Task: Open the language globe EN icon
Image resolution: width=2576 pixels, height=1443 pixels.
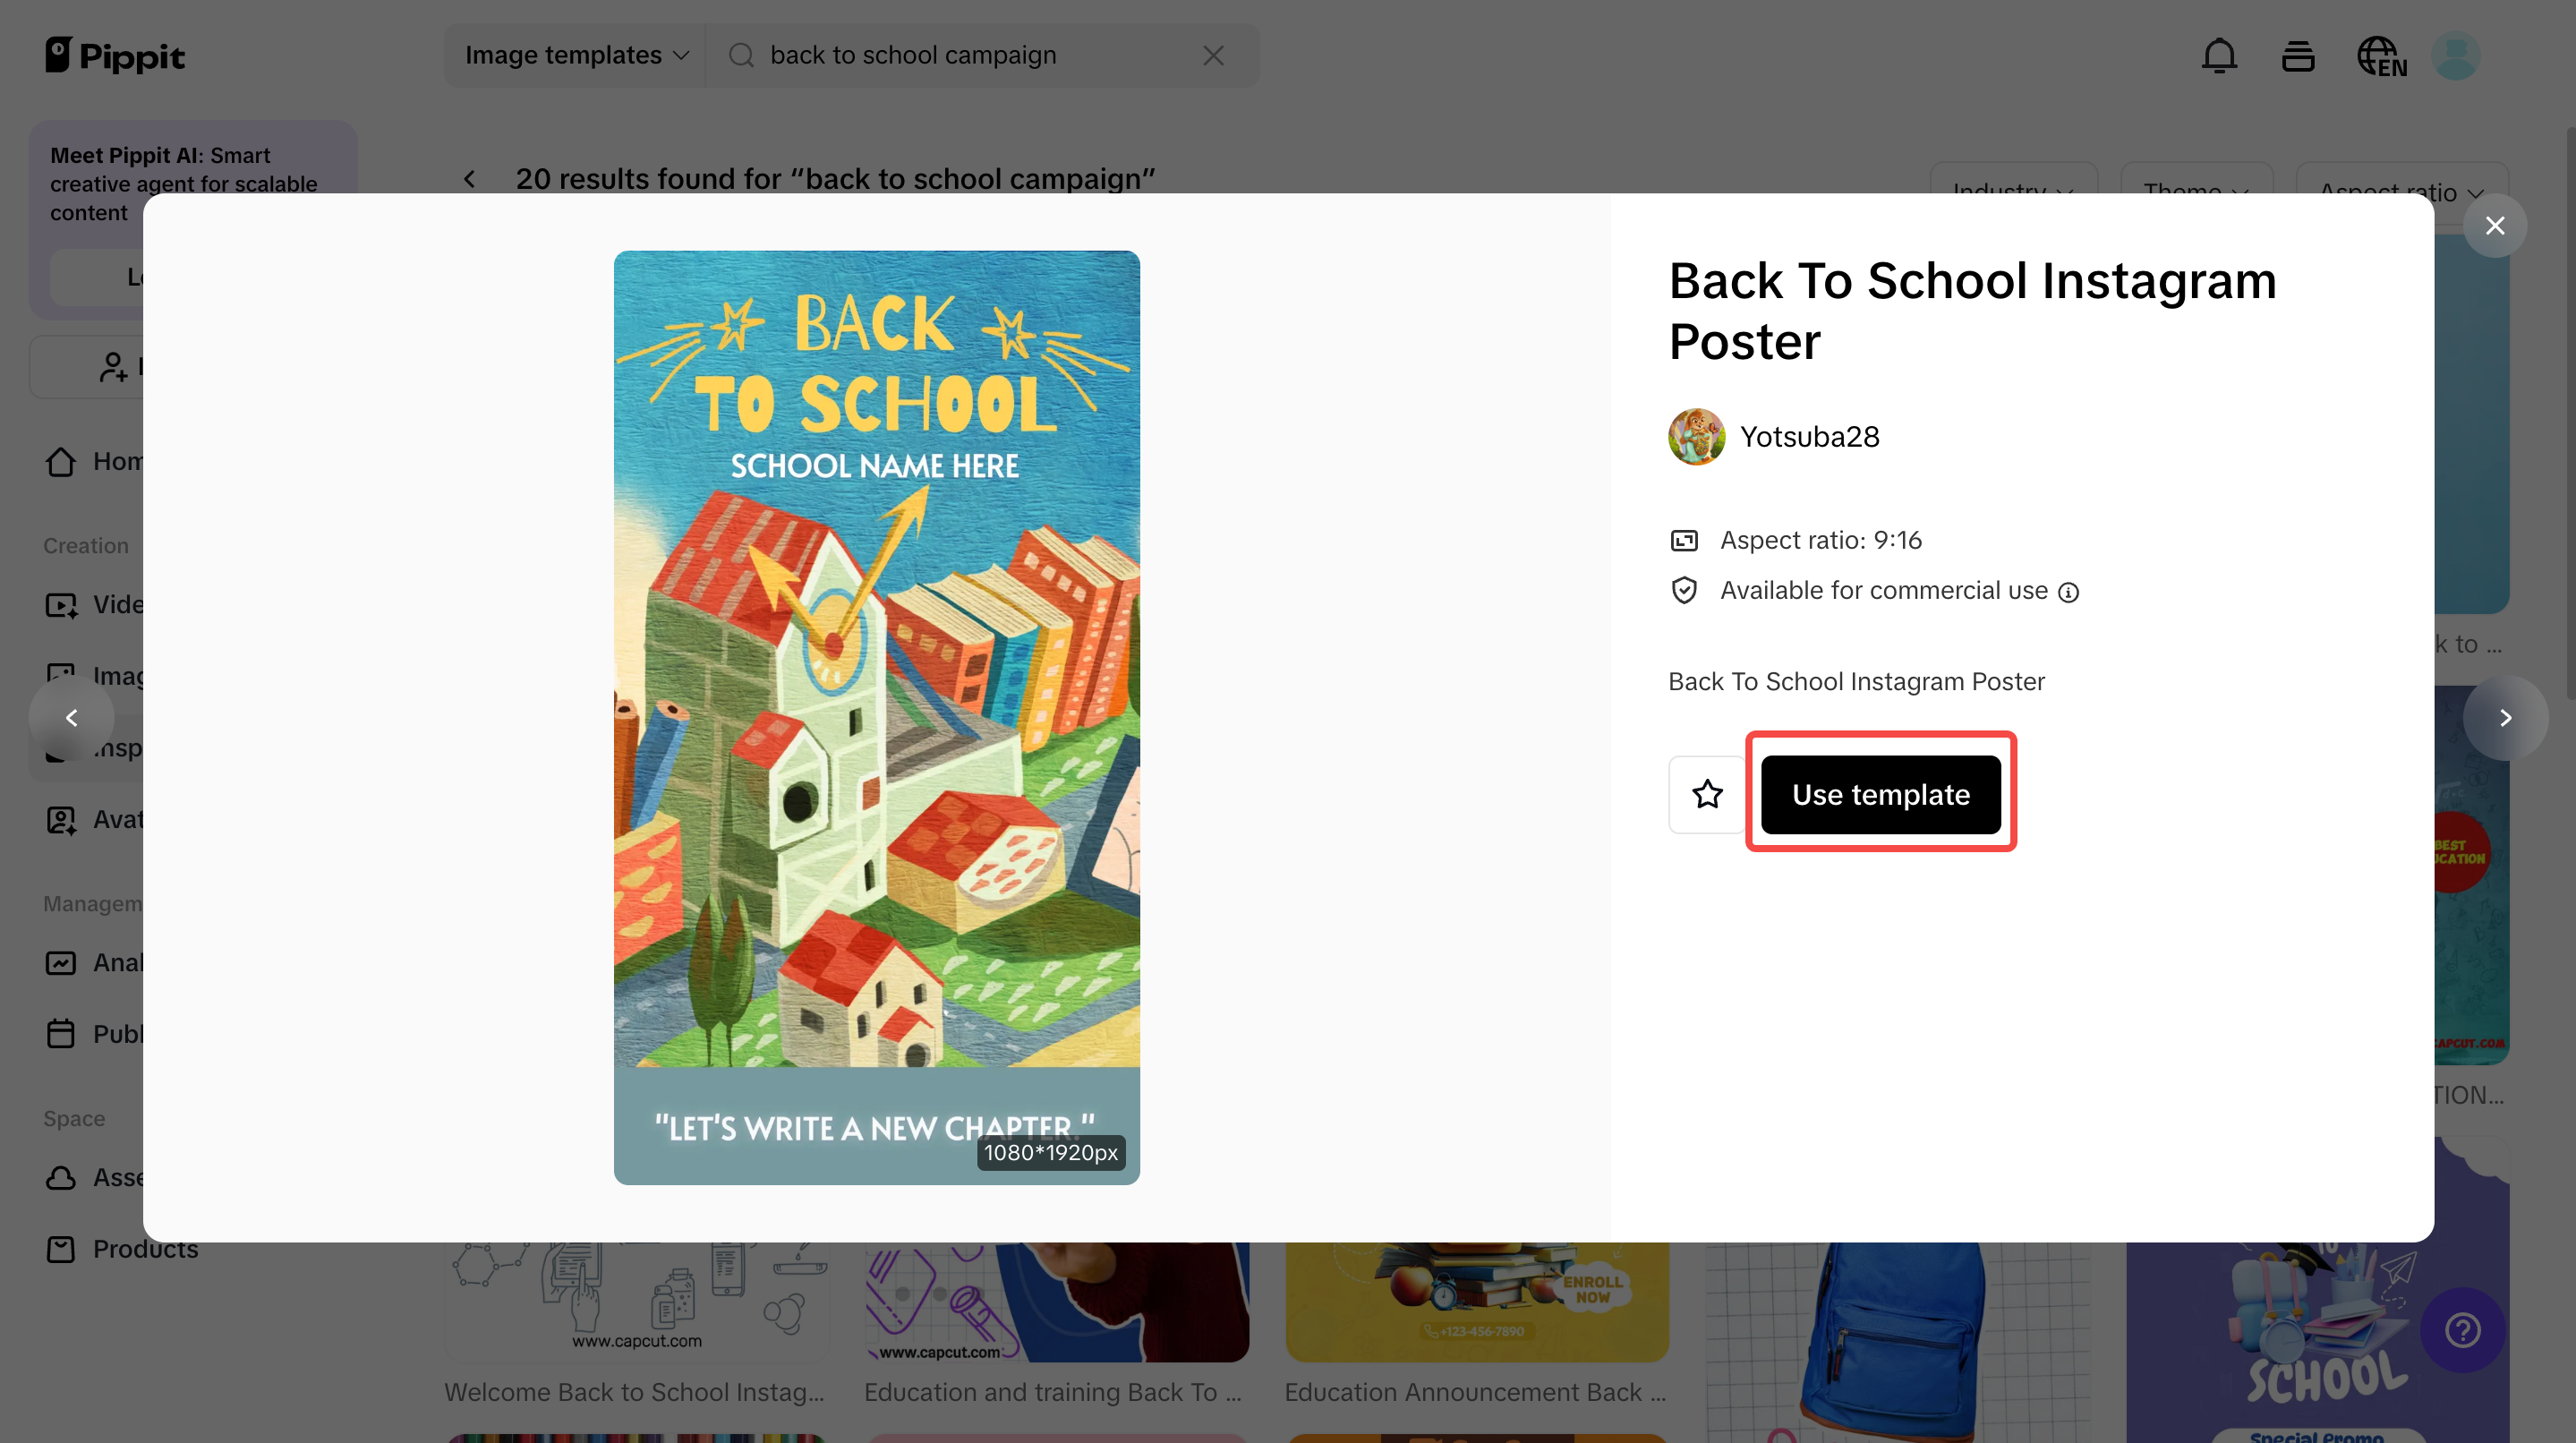Action: (x=2380, y=56)
